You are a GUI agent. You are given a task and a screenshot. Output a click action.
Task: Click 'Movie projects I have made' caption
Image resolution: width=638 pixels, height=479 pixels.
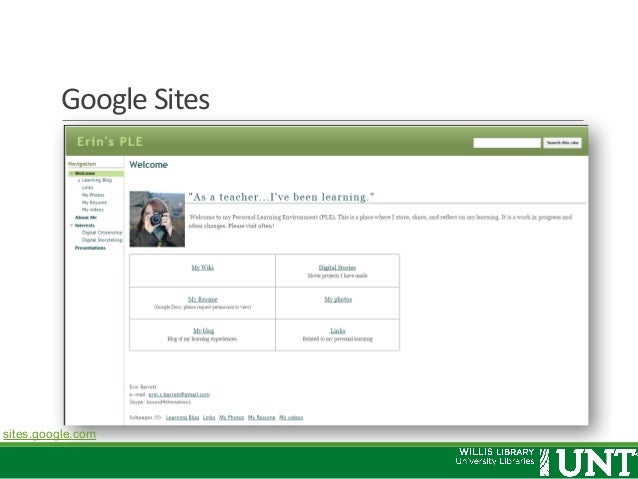click(337, 276)
